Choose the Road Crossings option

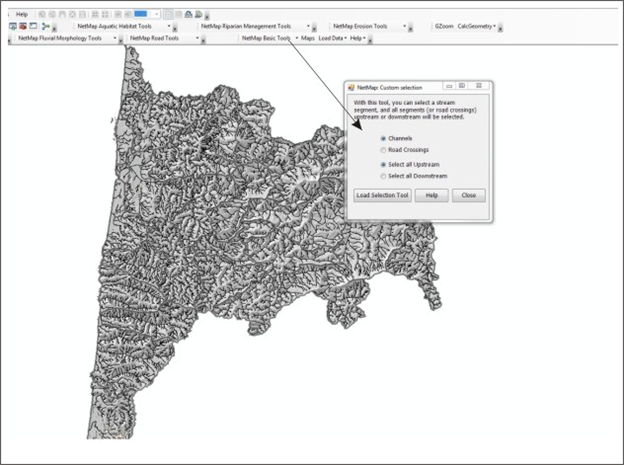click(x=383, y=149)
